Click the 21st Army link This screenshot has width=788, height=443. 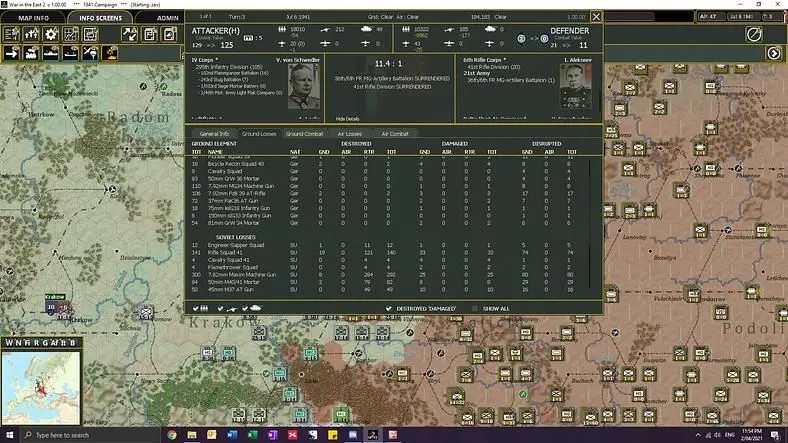tap(476, 73)
